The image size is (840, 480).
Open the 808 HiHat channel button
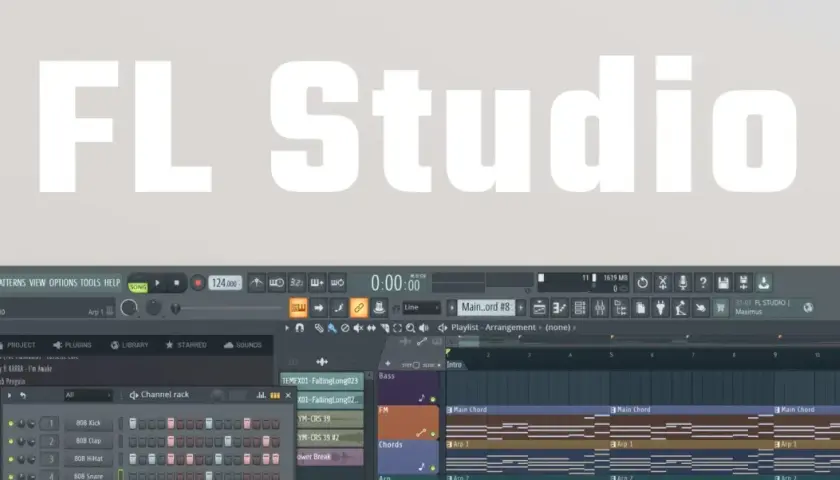(88, 459)
